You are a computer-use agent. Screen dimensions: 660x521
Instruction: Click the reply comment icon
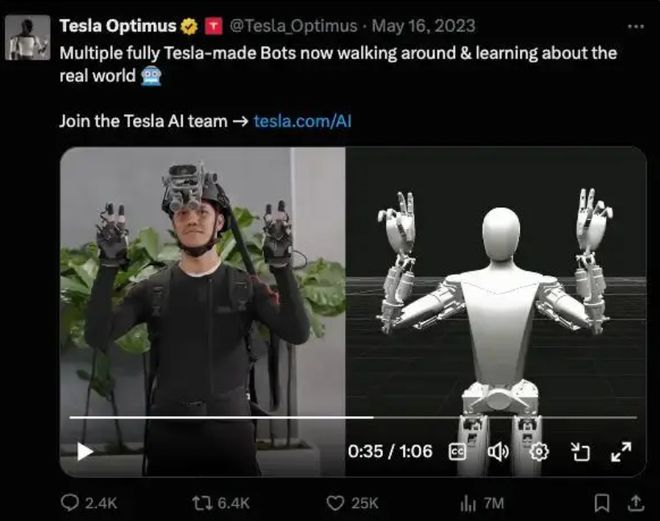tap(71, 502)
